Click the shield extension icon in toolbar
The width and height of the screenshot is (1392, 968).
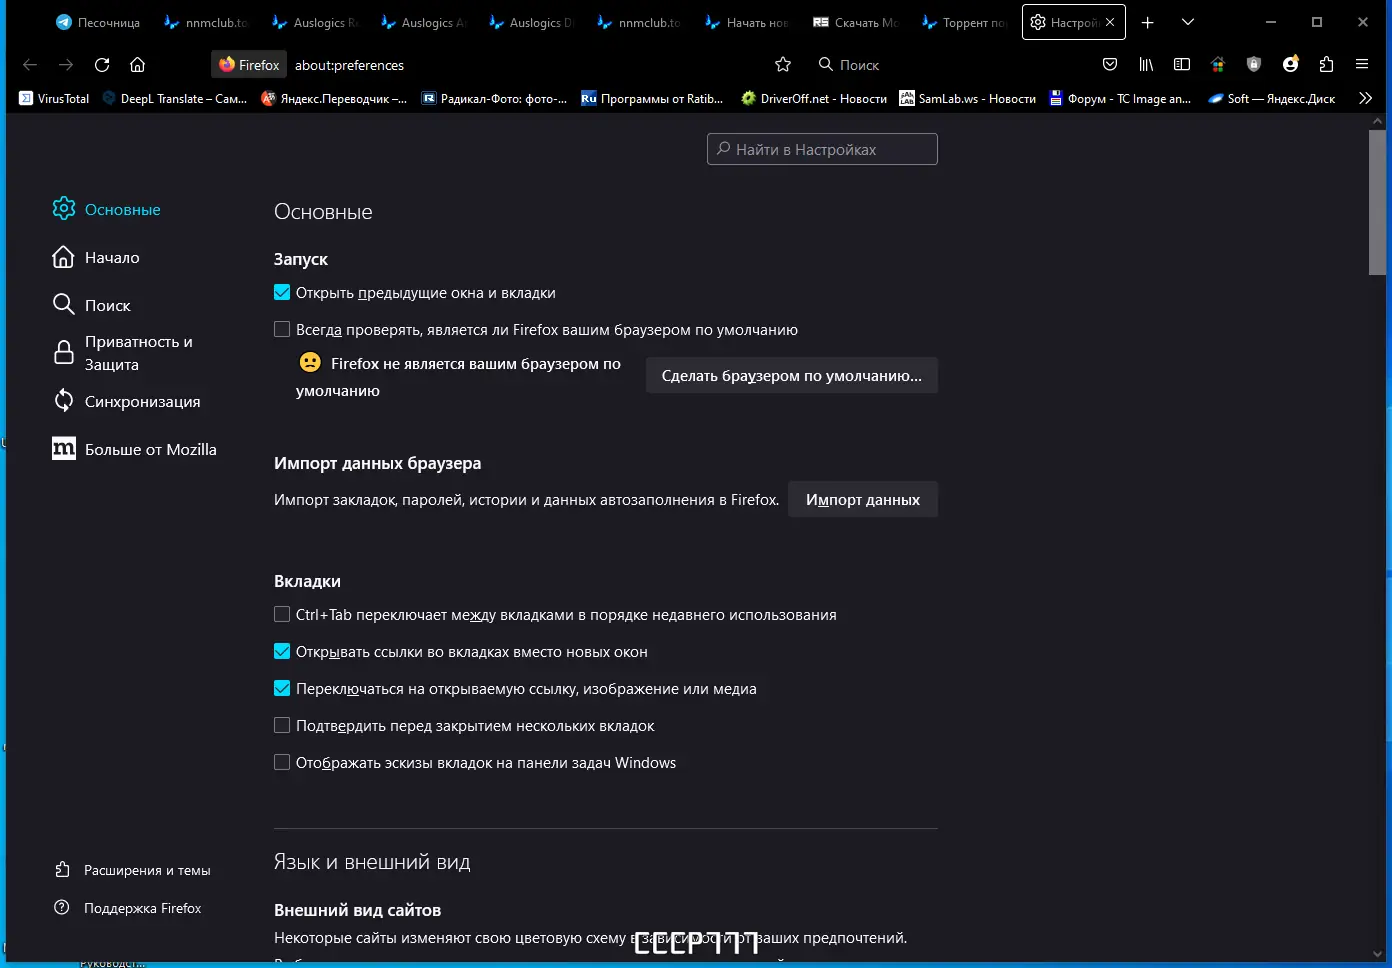[x=1254, y=64]
